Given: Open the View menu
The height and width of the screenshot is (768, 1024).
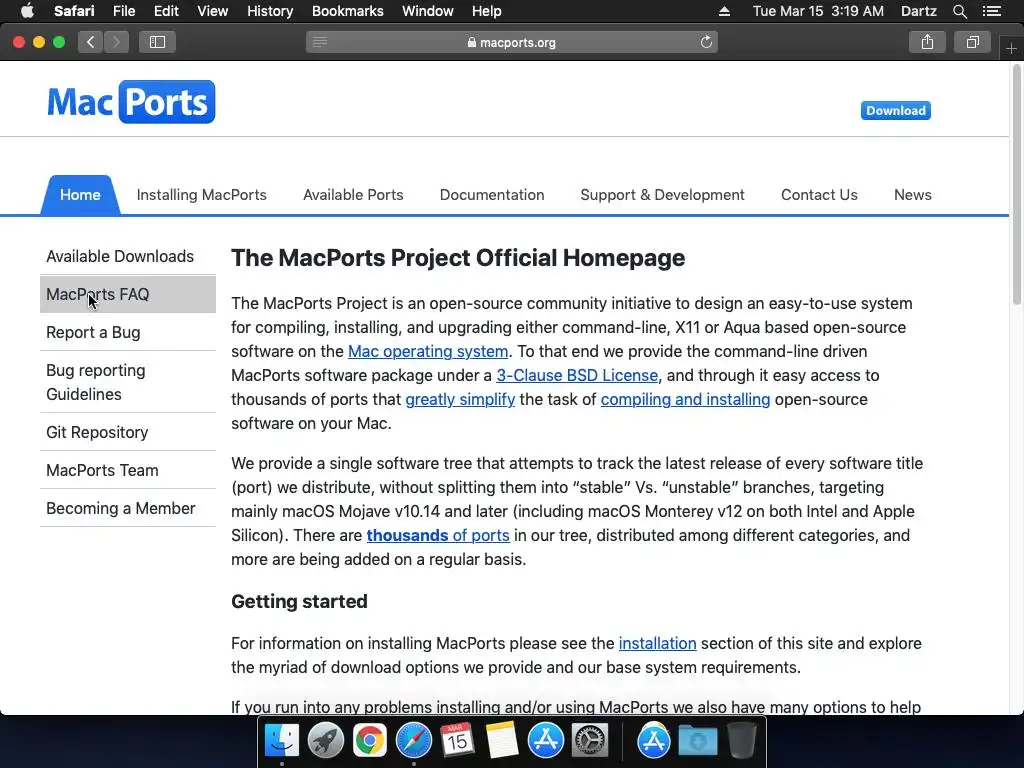Looking at the screenshot, I should coord(213,11).
